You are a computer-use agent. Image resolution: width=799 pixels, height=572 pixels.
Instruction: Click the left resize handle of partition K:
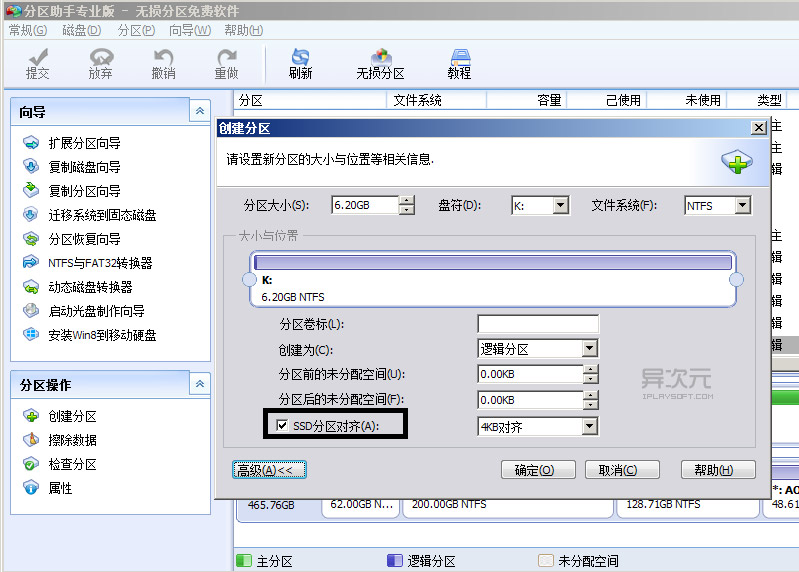[x=249, y=279]
